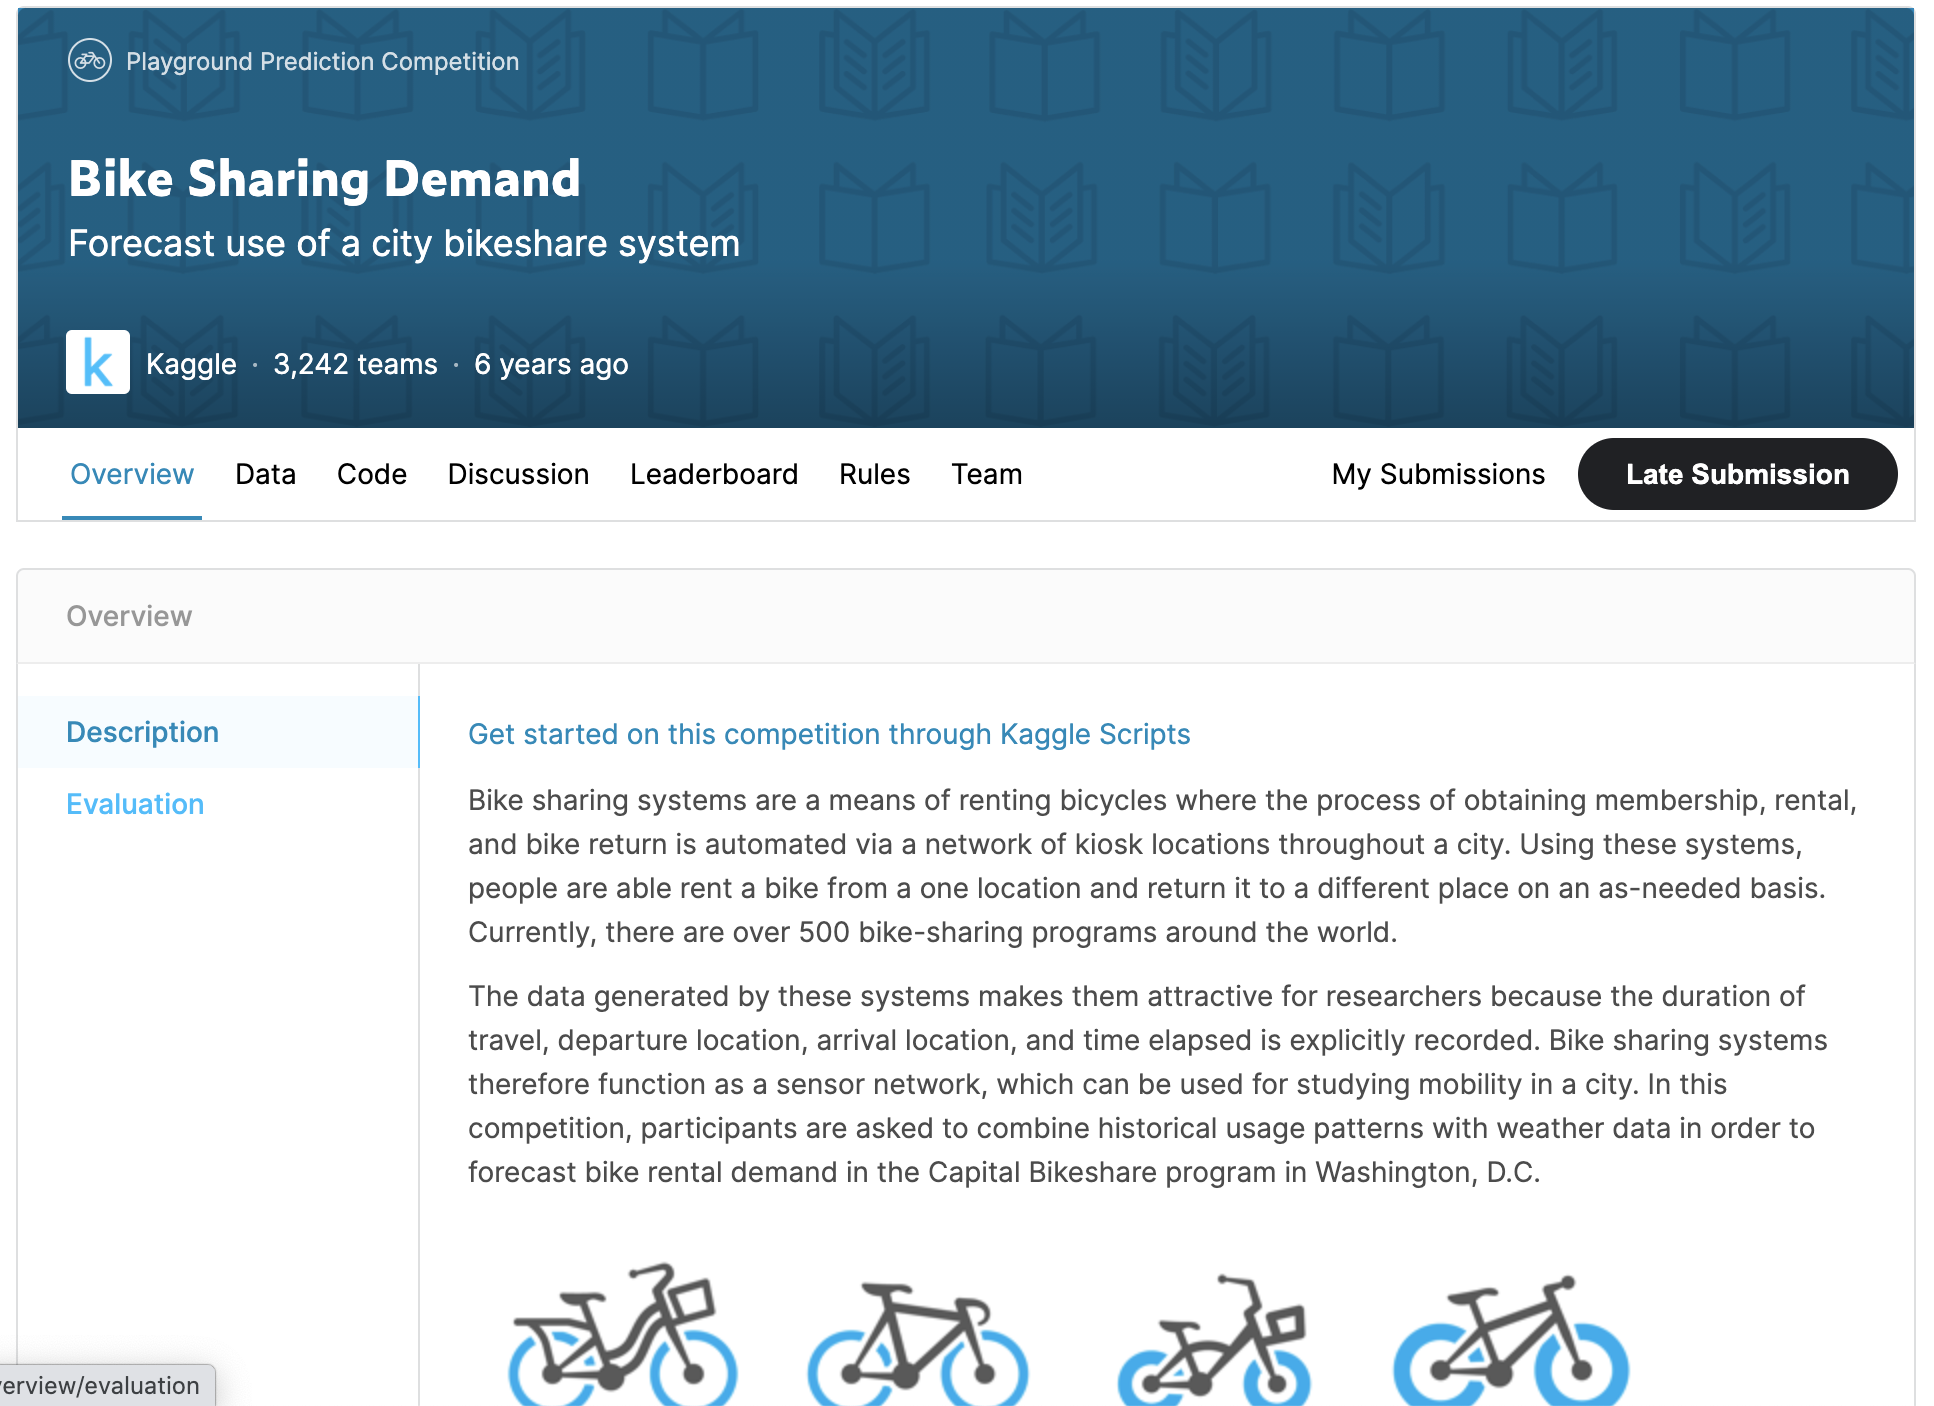The width and height of the screenshot is (1934, 1406).
Task: View the Leaderboard tab
Action: point(714,474)
